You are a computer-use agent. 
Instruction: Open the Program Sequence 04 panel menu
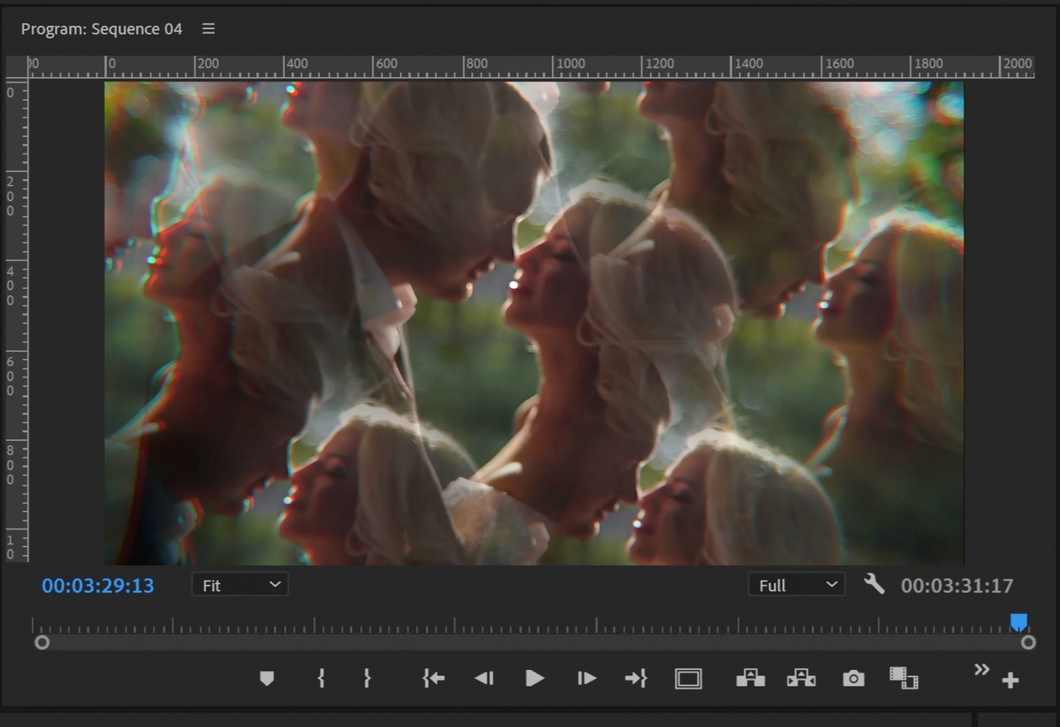point(208,29)
